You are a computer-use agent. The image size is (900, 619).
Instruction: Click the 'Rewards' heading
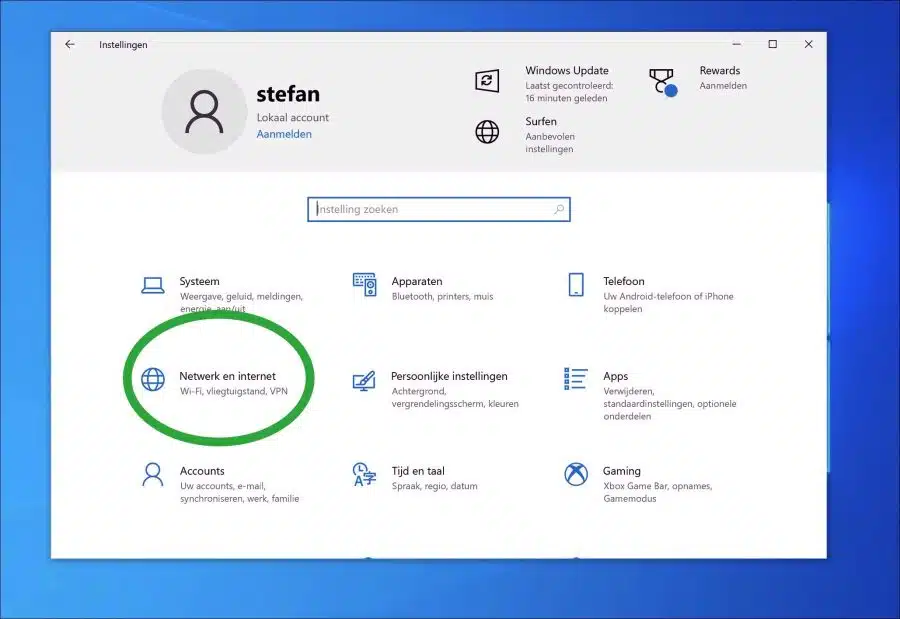[720, 71]
